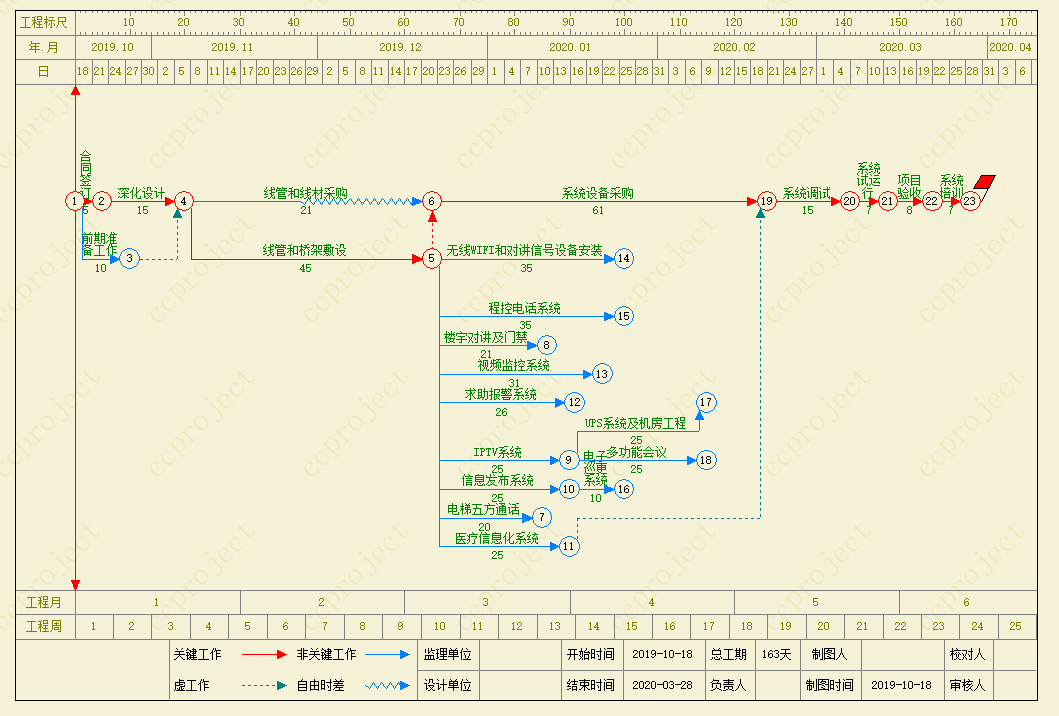This screenshot has width=1059, height=716.
Task: Select critical node 19 circle
Action: (767, 201)
